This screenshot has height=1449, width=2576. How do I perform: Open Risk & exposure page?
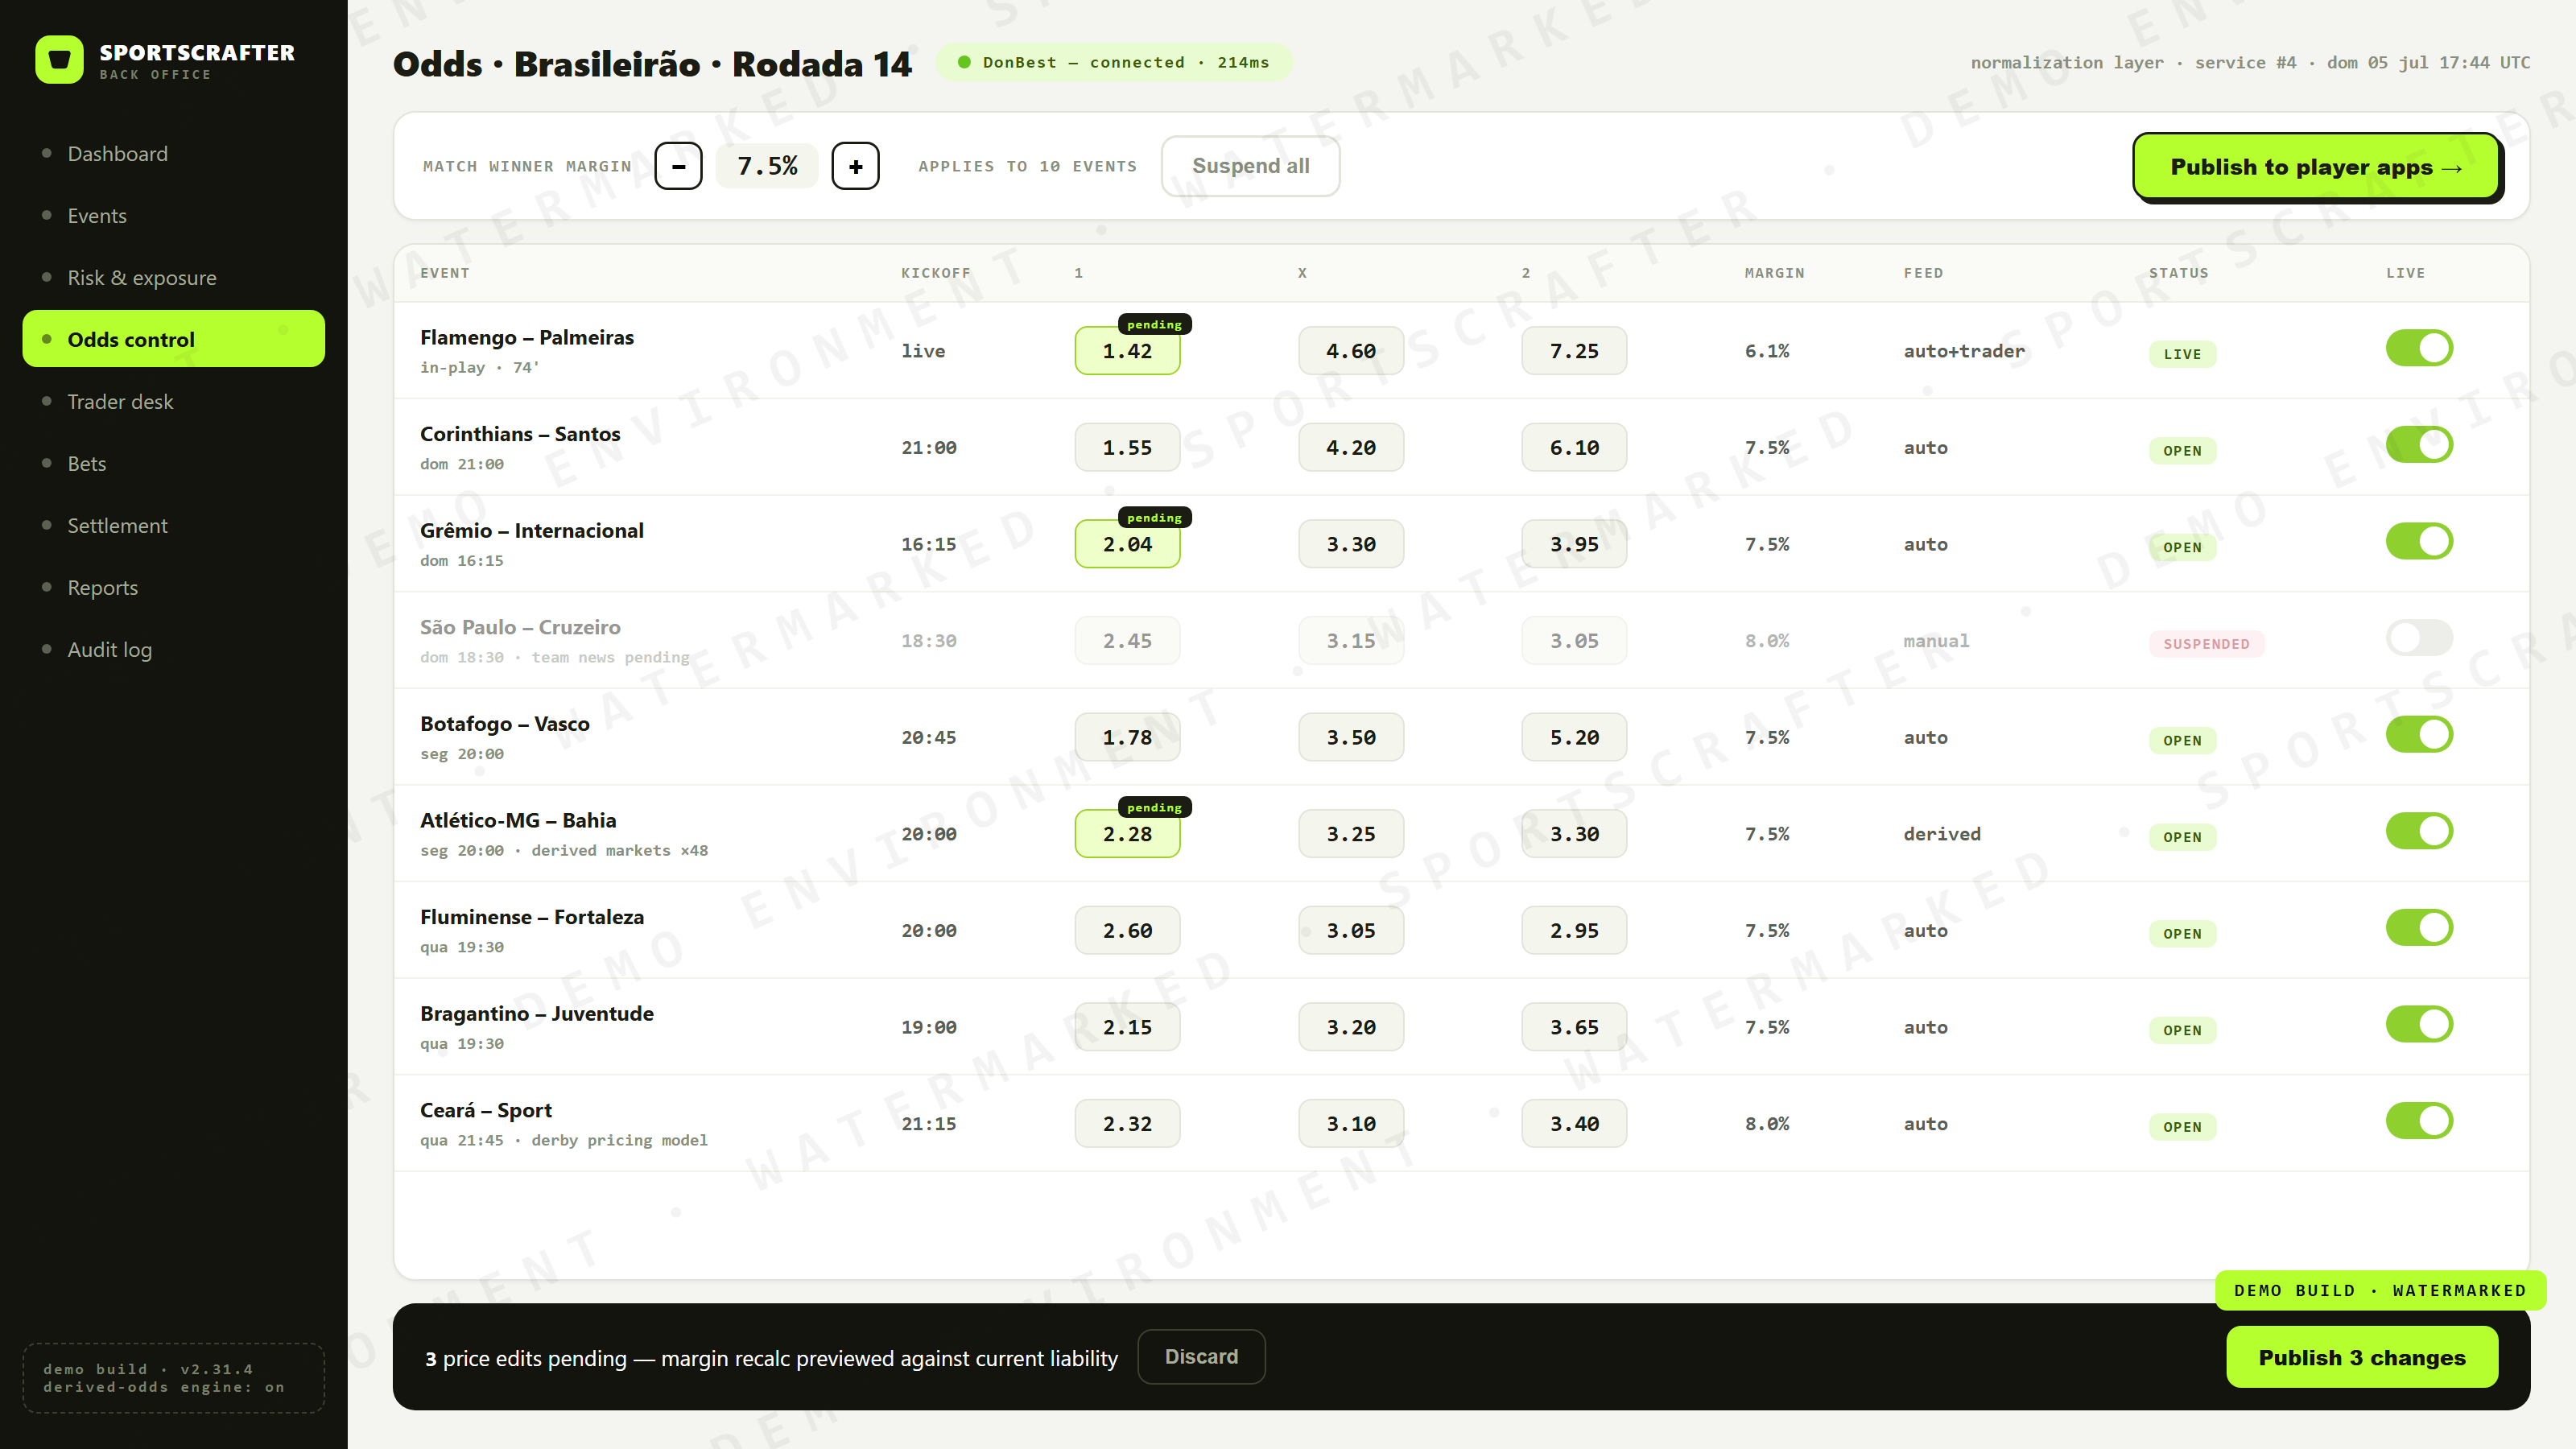coord(174,277)
